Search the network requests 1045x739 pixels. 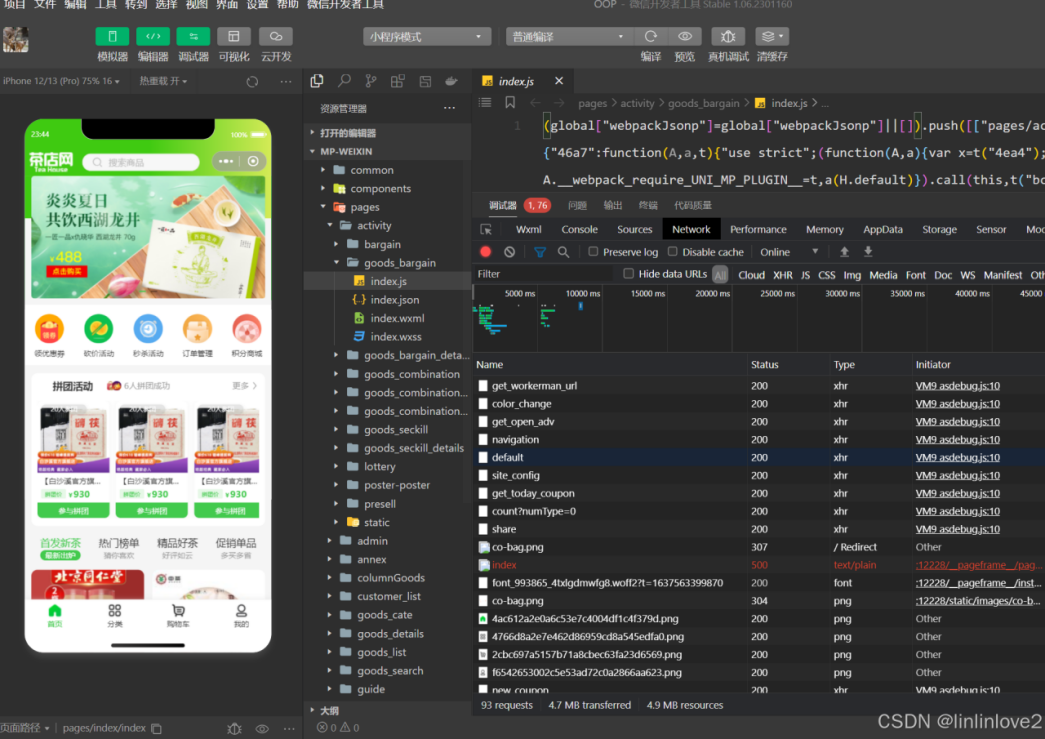(x=564, y=252)
